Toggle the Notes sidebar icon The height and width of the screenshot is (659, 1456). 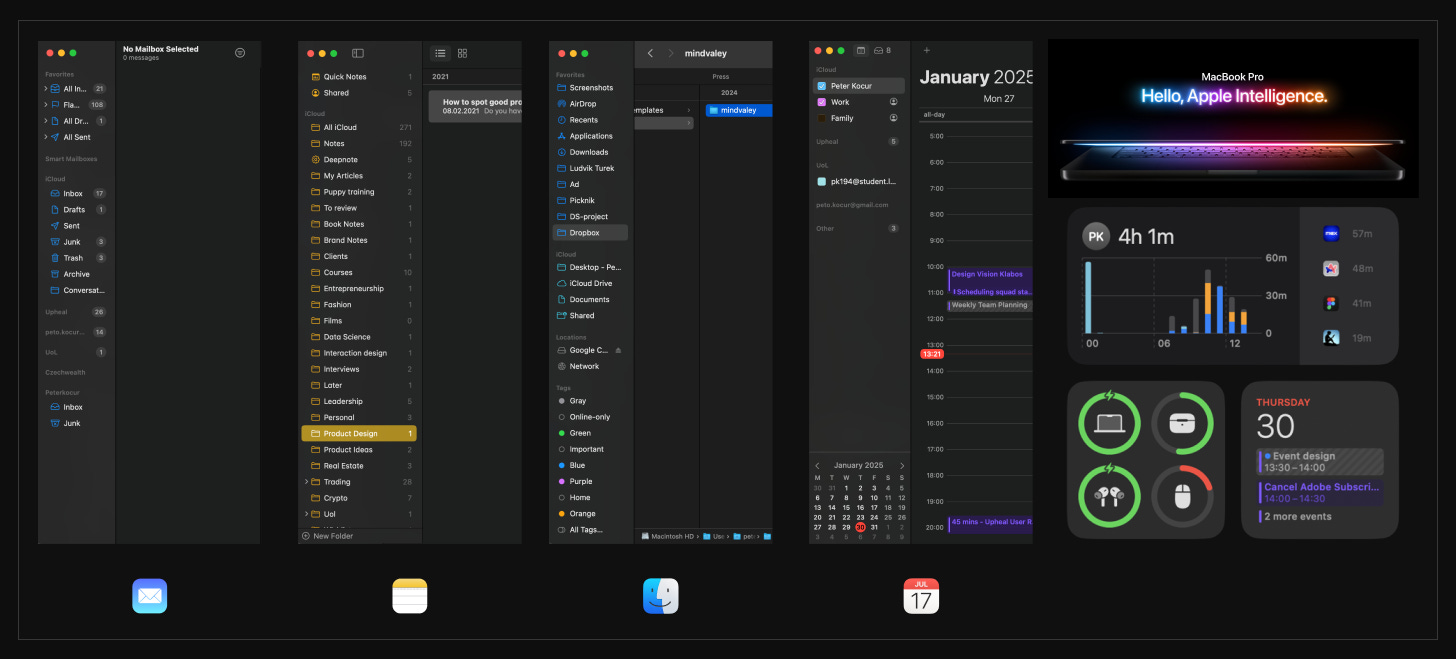(358, 53)
